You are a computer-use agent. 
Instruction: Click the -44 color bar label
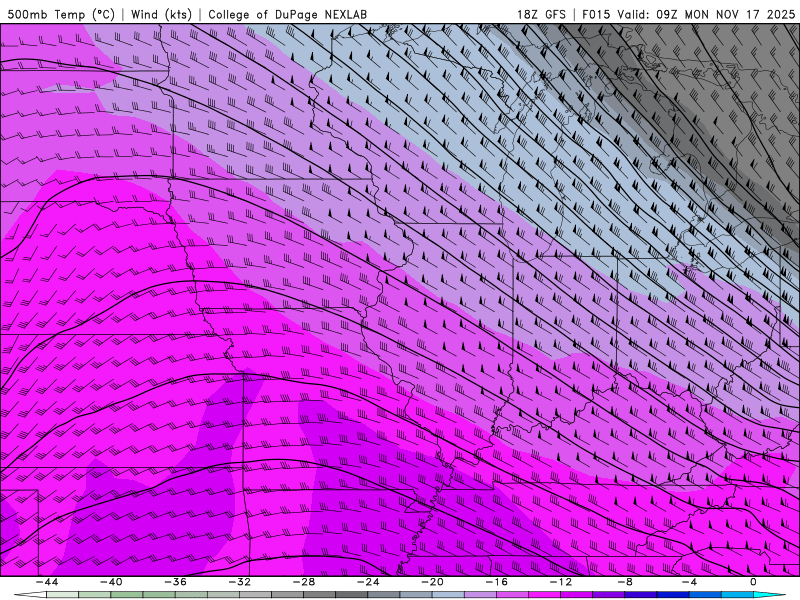[47, 582]
